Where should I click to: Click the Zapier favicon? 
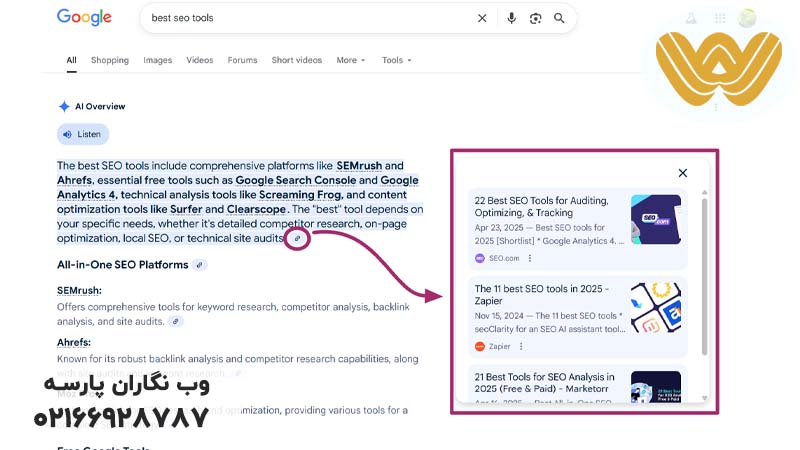(x=480, y=346)
